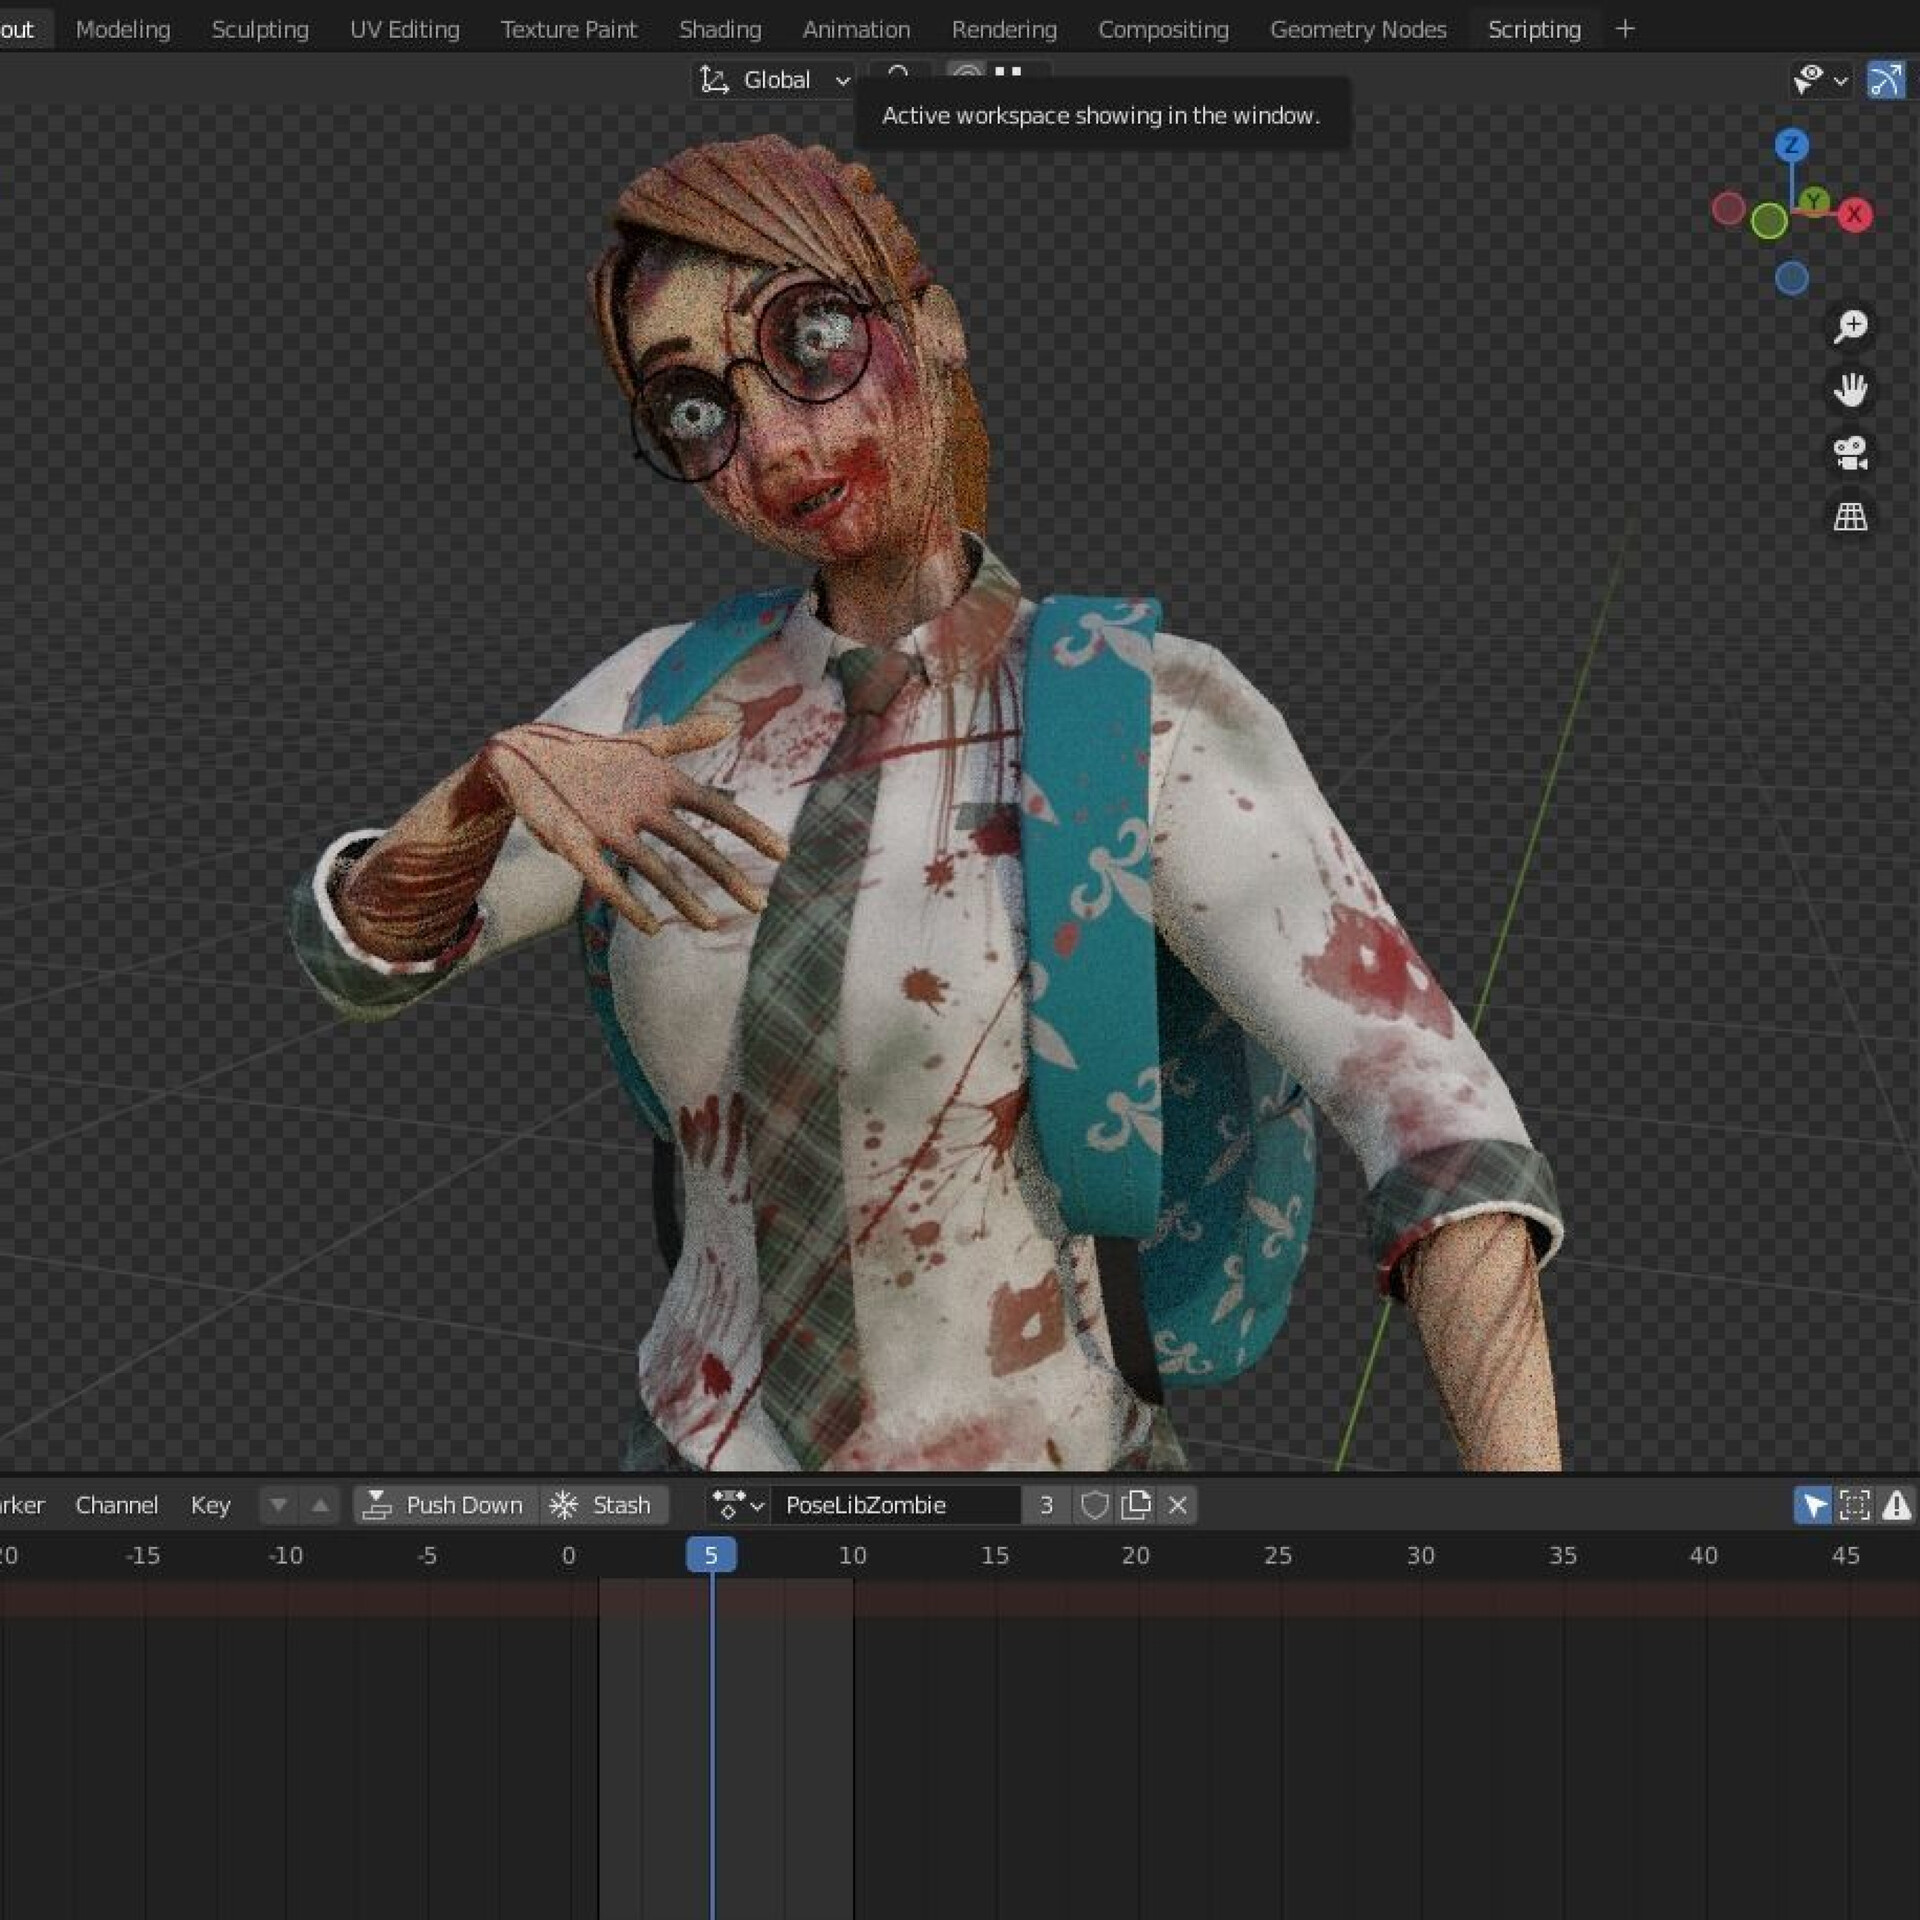The height and width of the screenshot is (1920, 1920).
Task: Click frame 0 on the timeline ruler
Action: [568, 1555]
